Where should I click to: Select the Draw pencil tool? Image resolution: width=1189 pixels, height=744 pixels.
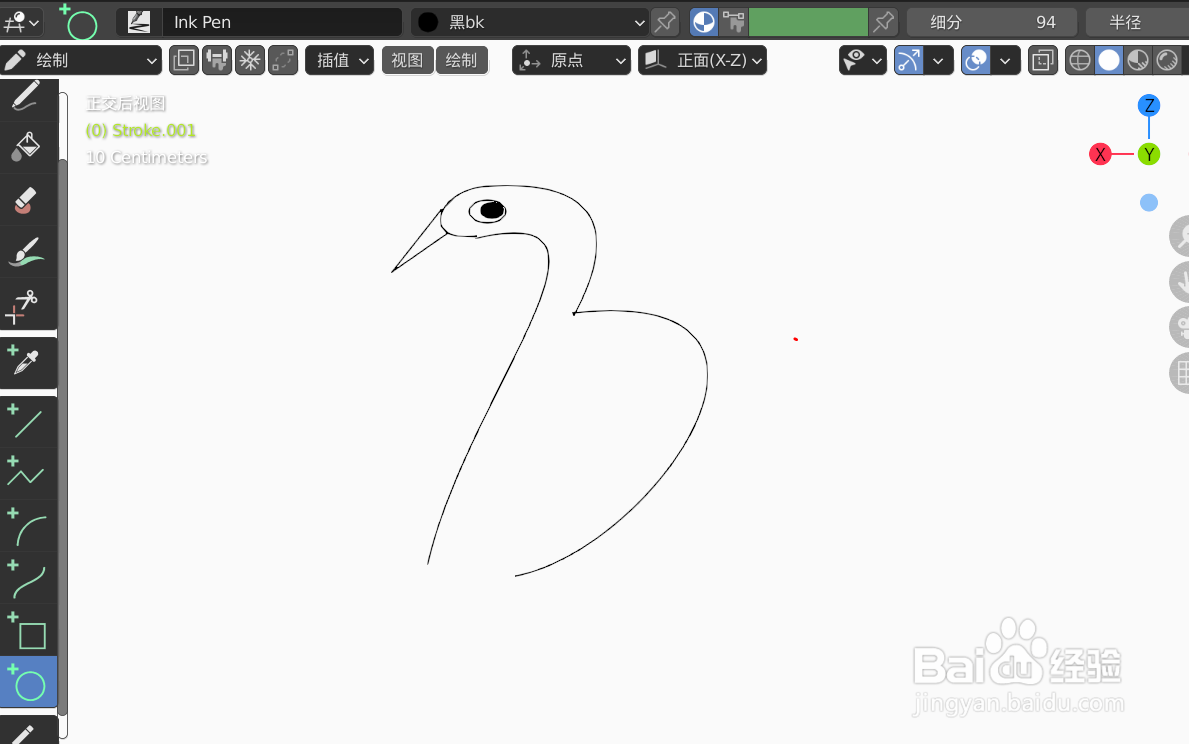point(28,98)
